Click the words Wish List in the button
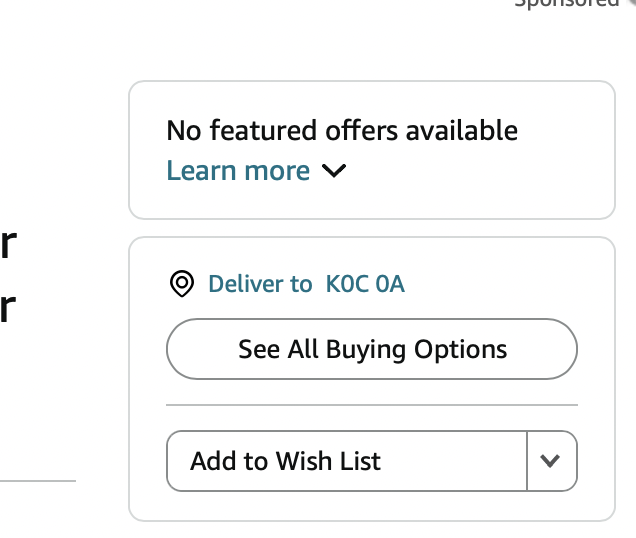 pyautogui.click(x=328, y=461)
